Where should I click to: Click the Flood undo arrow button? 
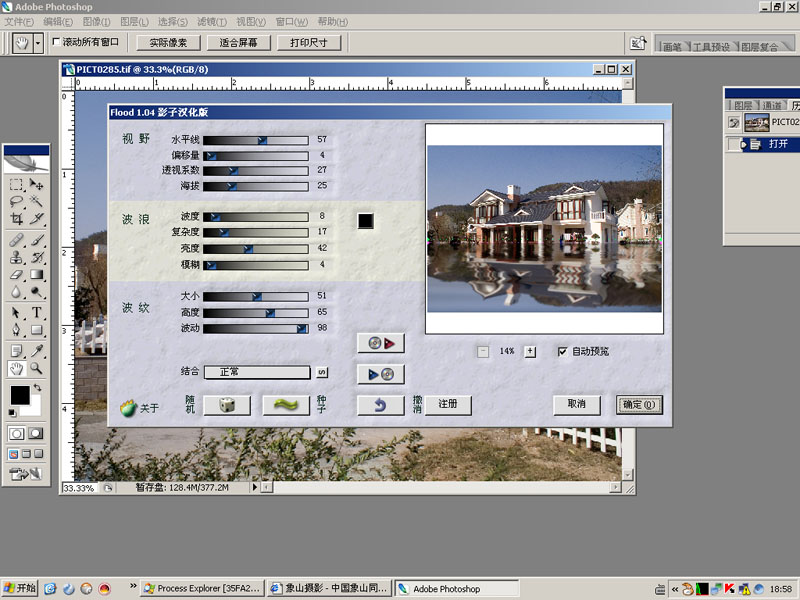pos(381,405)
